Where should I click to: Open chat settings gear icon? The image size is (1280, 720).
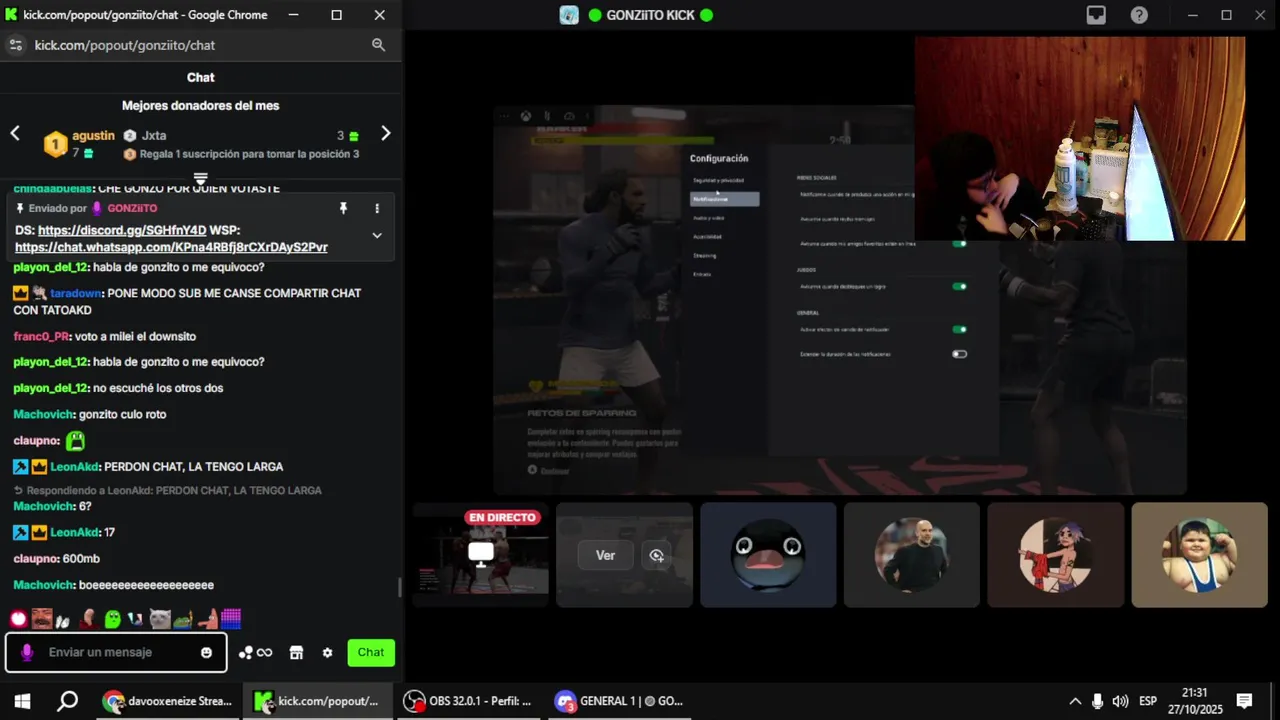[x=327, y=652]
